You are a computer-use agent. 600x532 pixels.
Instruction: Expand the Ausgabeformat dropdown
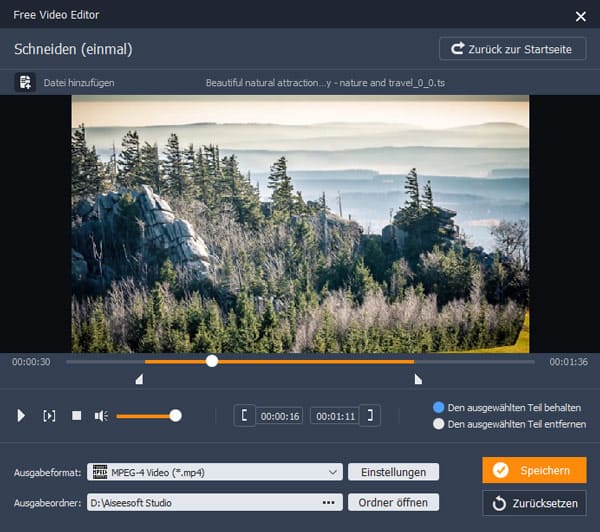coord(333,472)
